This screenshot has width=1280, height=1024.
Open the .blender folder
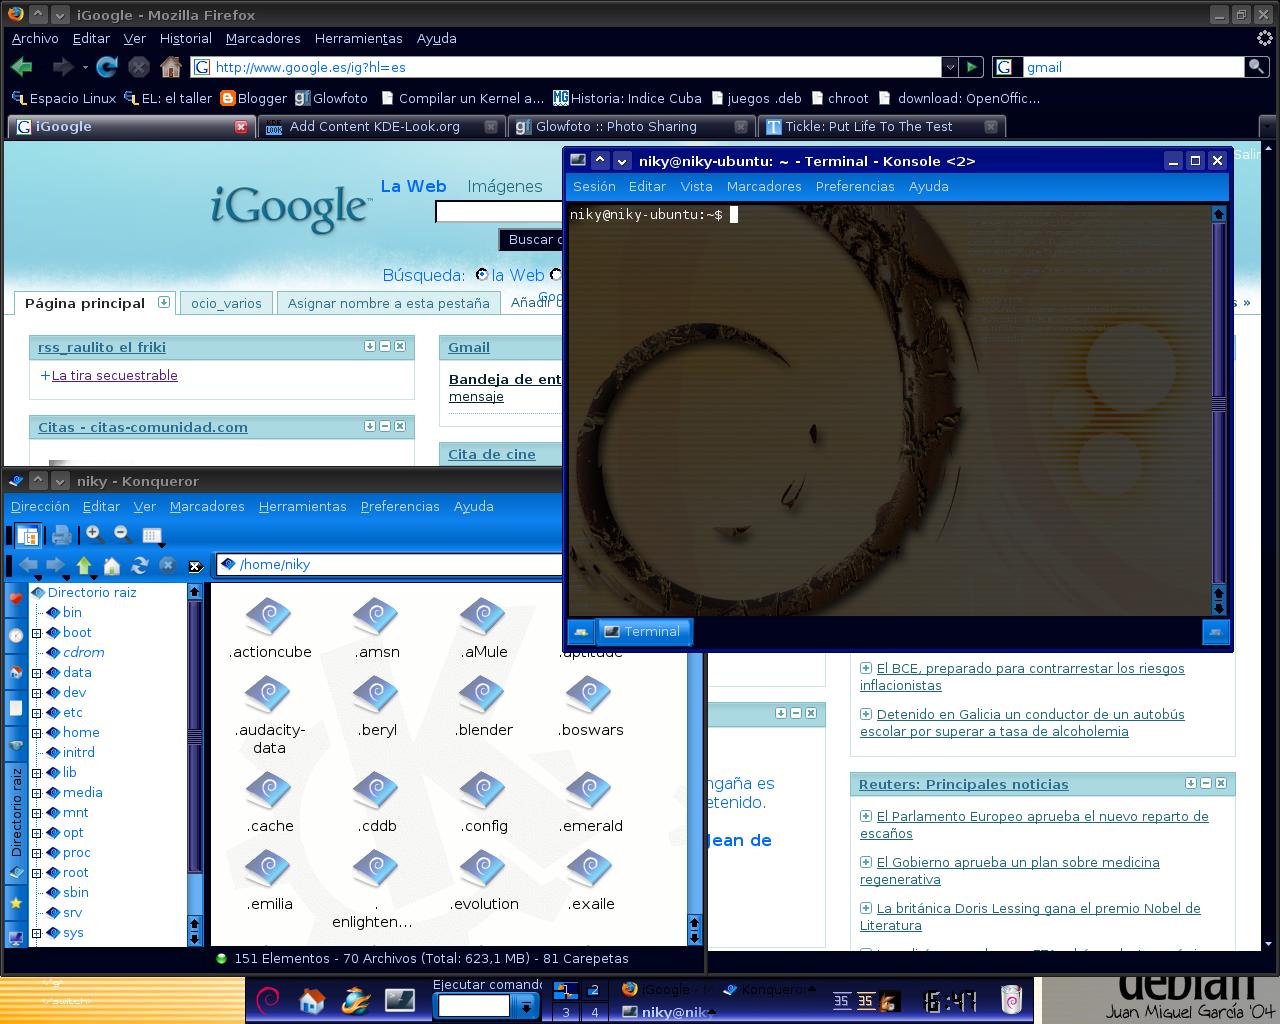(x=484, y=707)
